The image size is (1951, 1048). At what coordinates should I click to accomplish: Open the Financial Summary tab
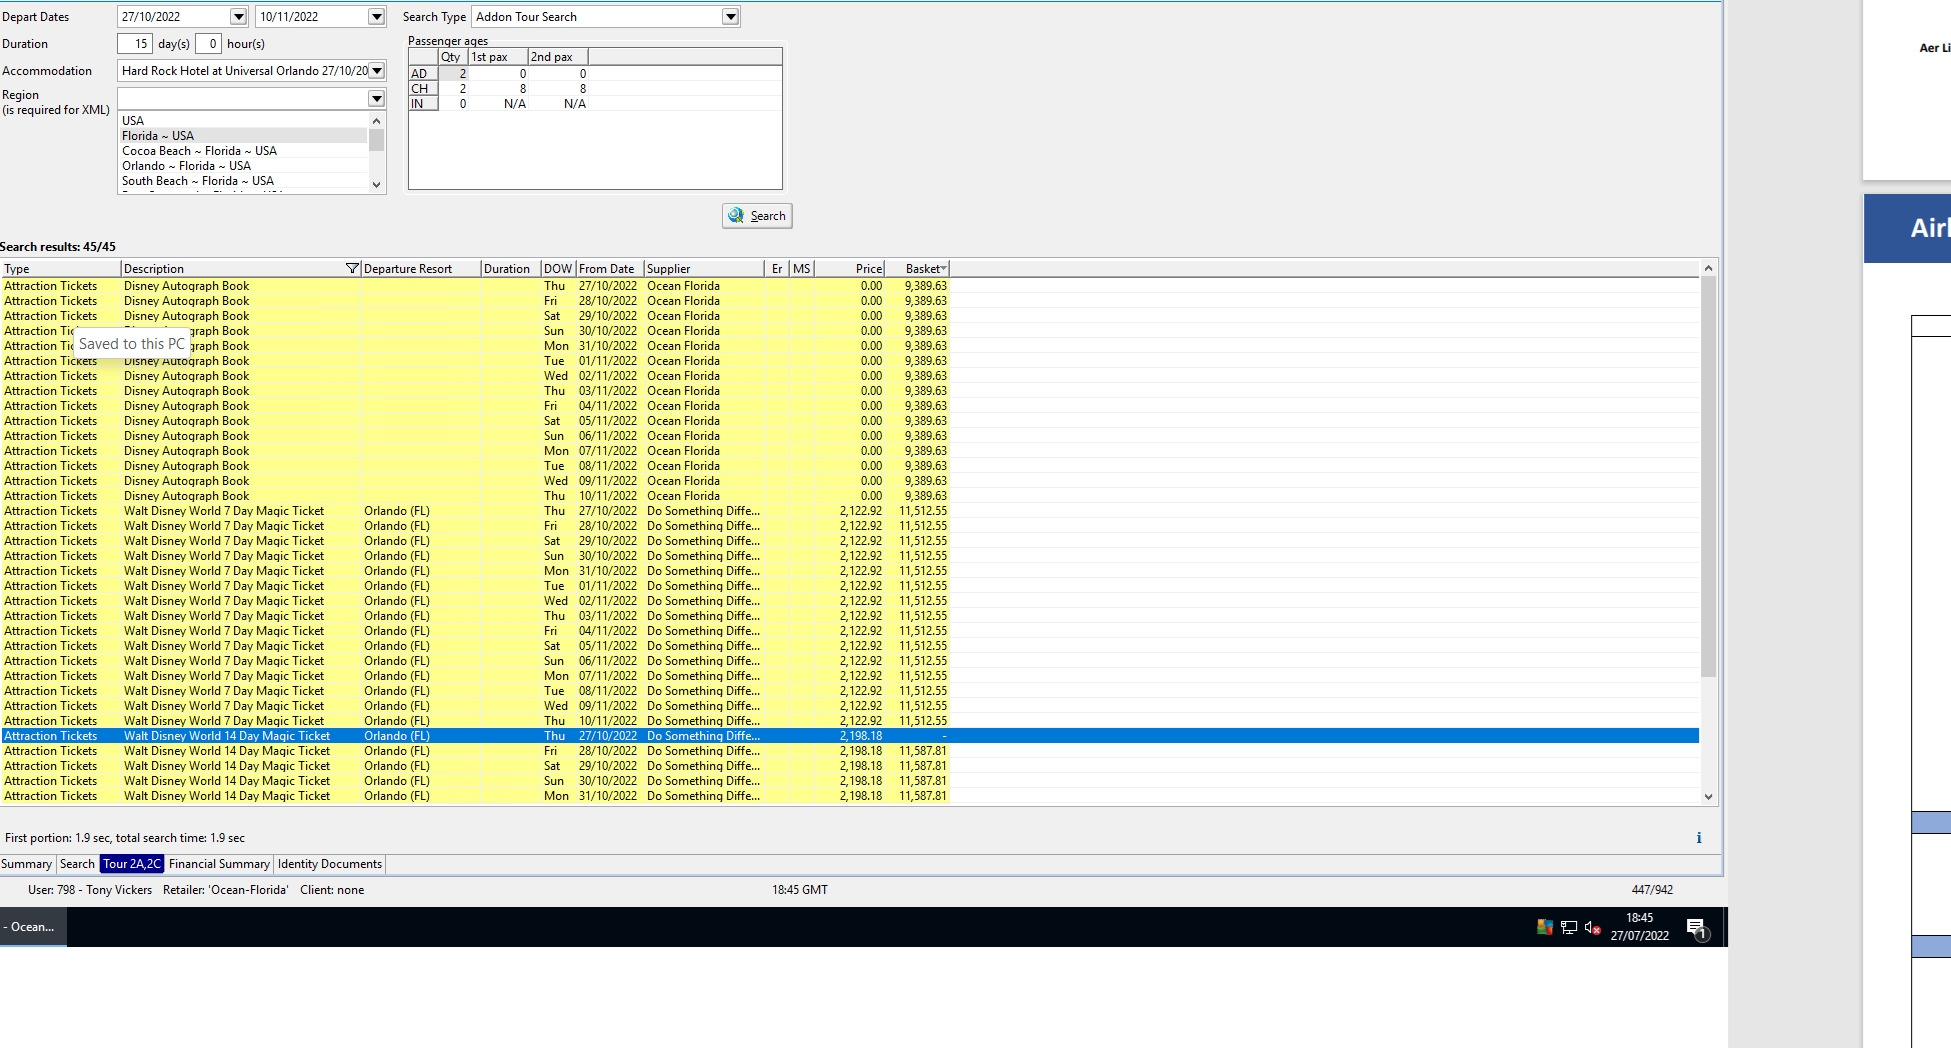pos(219,864)
